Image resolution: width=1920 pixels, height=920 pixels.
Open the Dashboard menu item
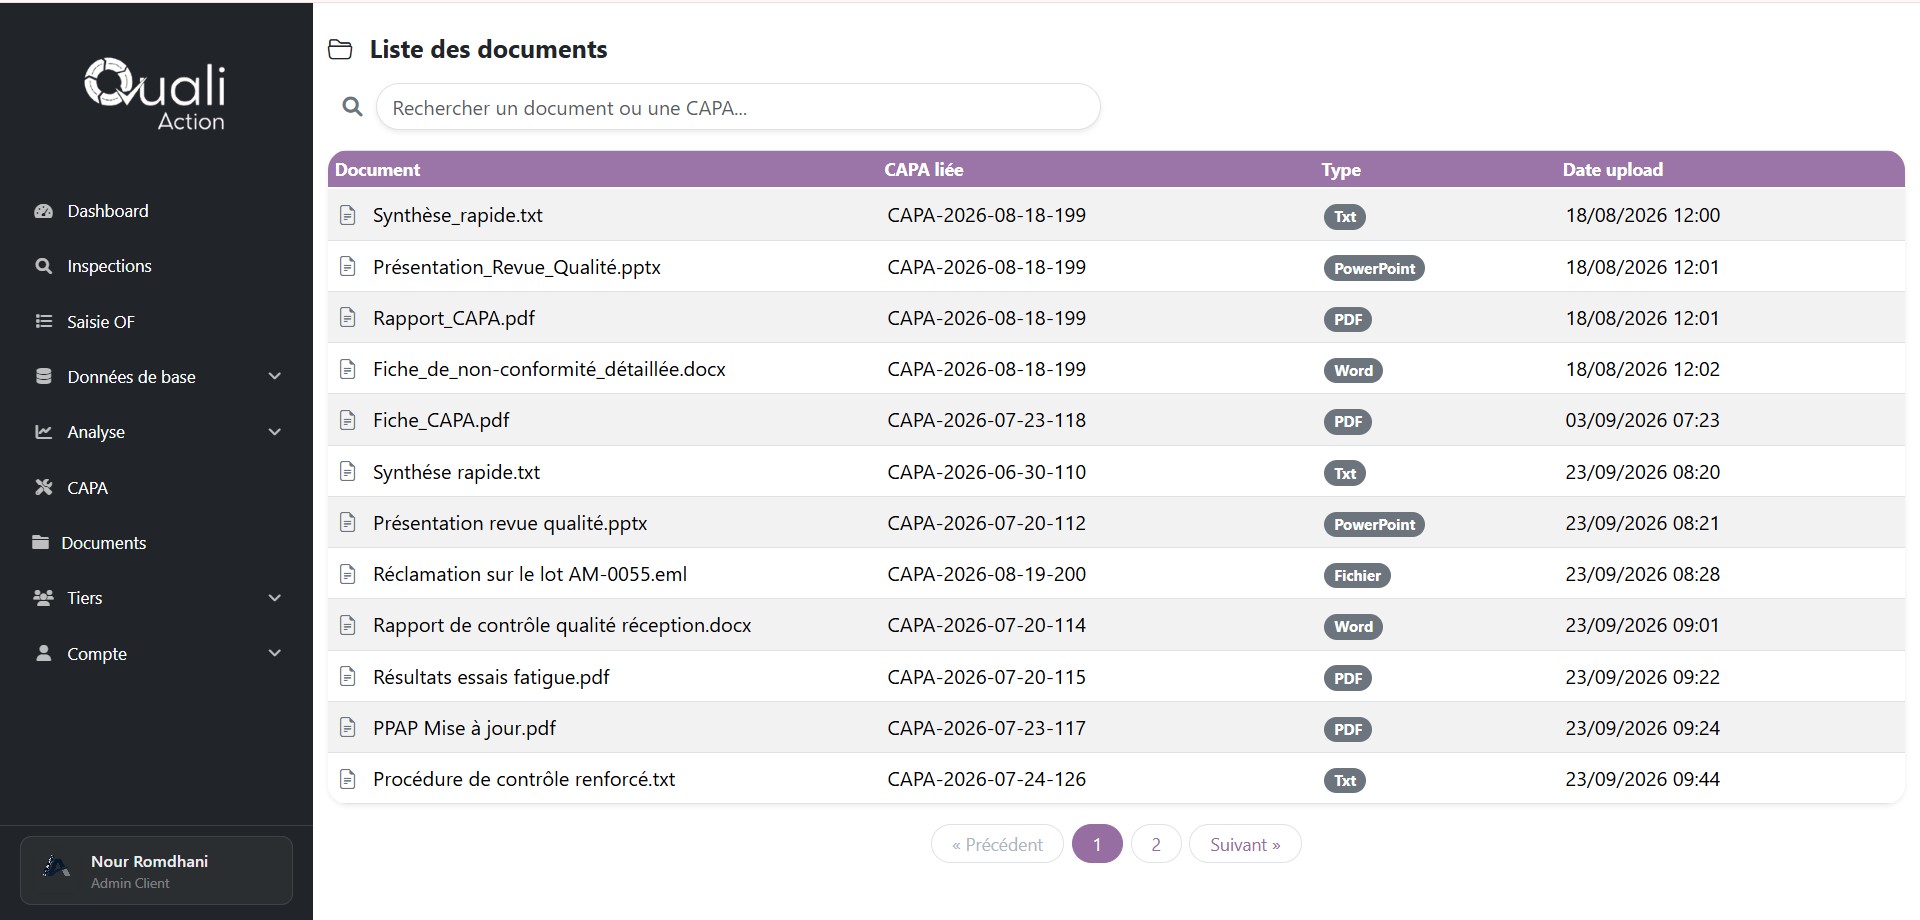pyautogui.click(x=108, y=211)
